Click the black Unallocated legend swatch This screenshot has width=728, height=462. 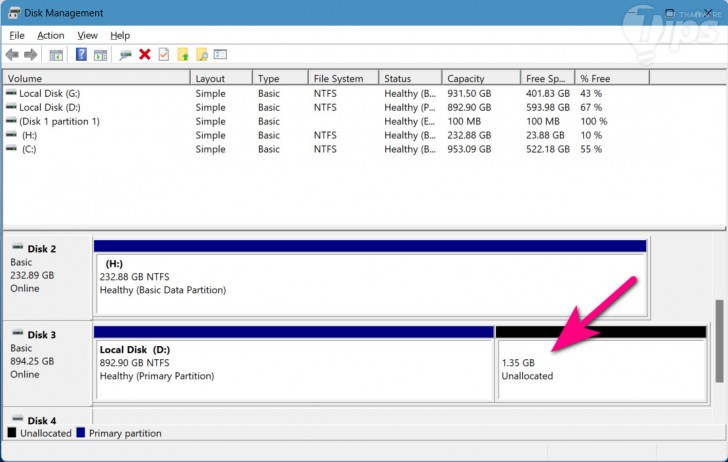click(12, 433)
